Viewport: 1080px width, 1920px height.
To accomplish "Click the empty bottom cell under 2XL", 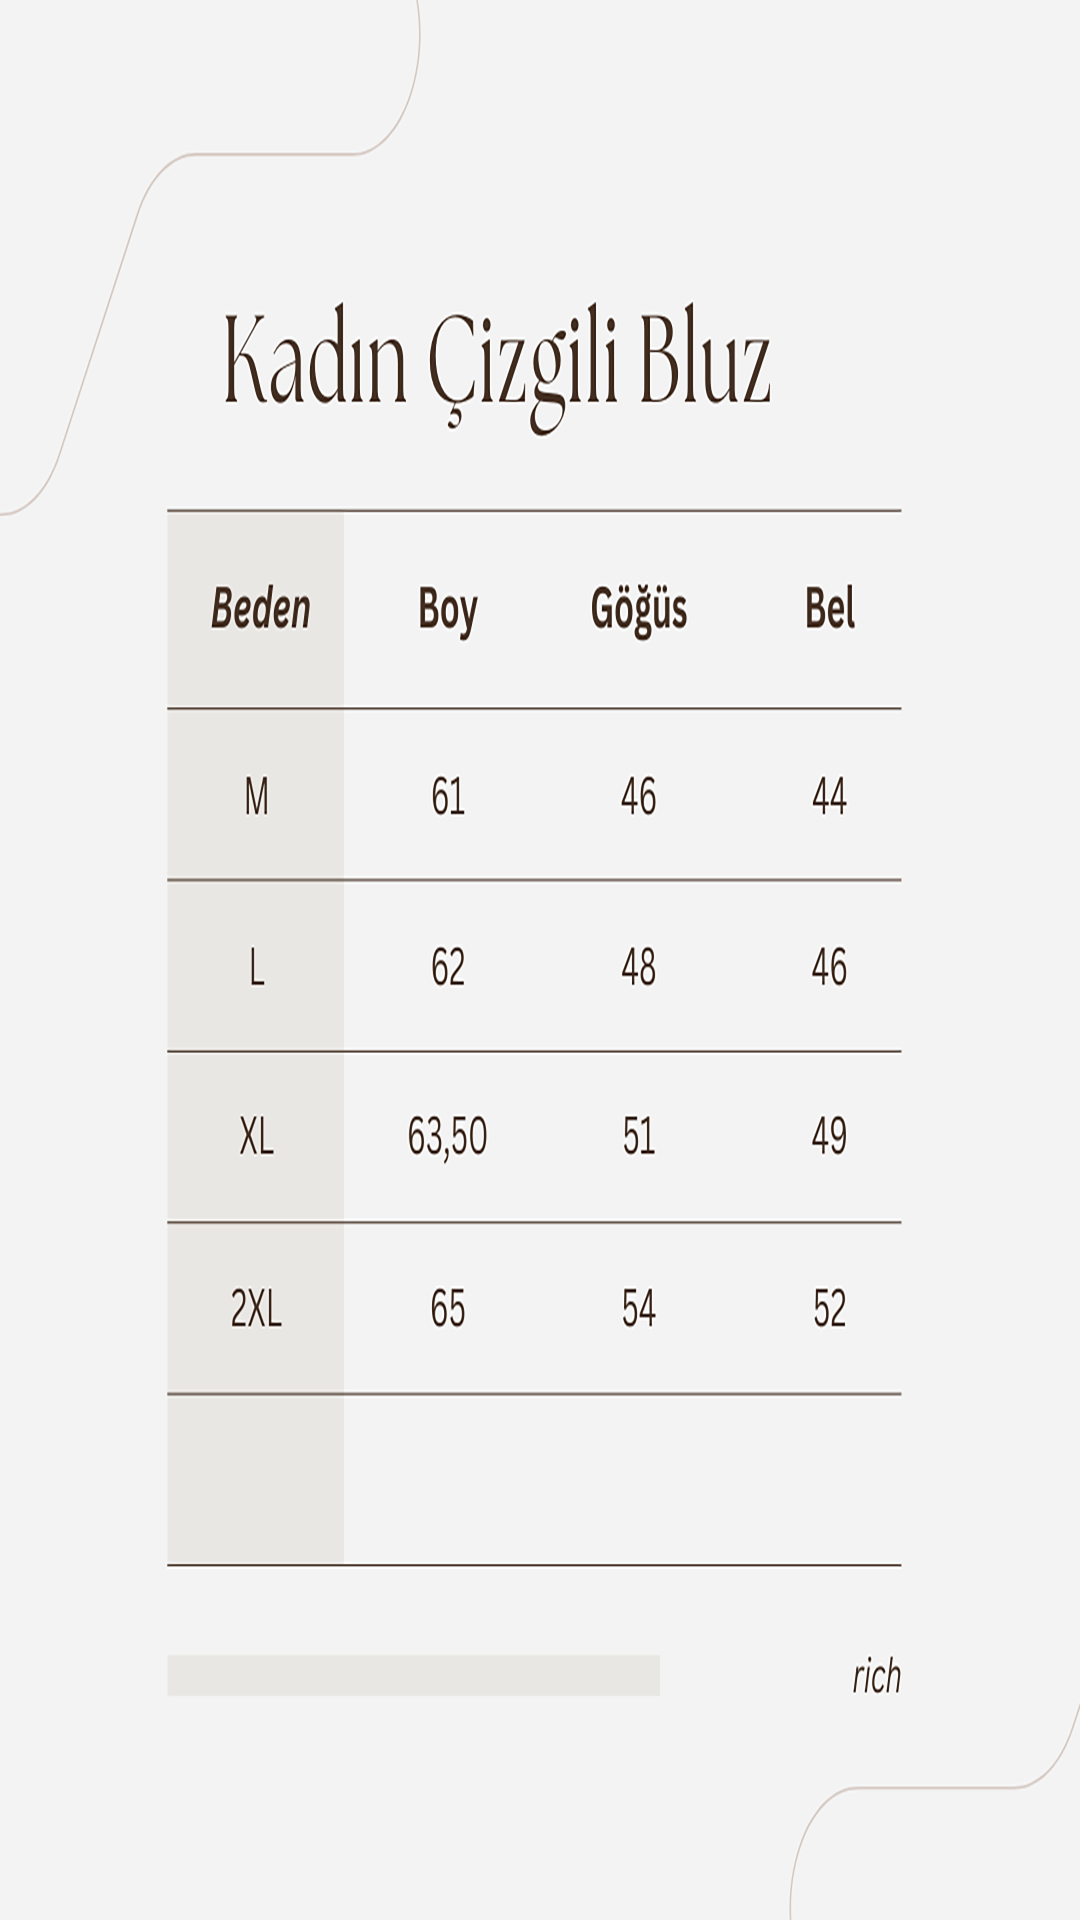I will (256, 1479).
